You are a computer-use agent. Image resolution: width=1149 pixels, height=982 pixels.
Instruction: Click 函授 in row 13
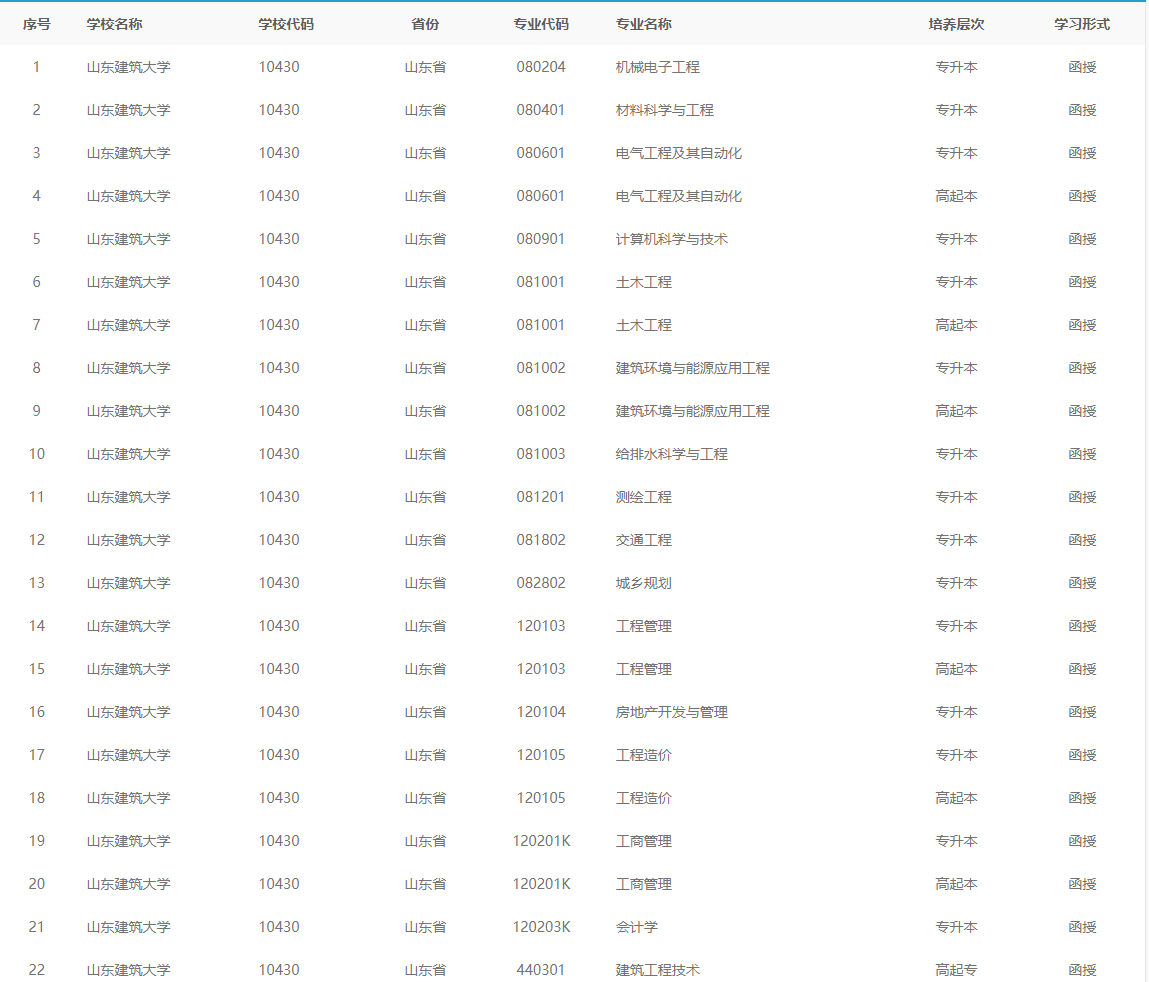1082,583
